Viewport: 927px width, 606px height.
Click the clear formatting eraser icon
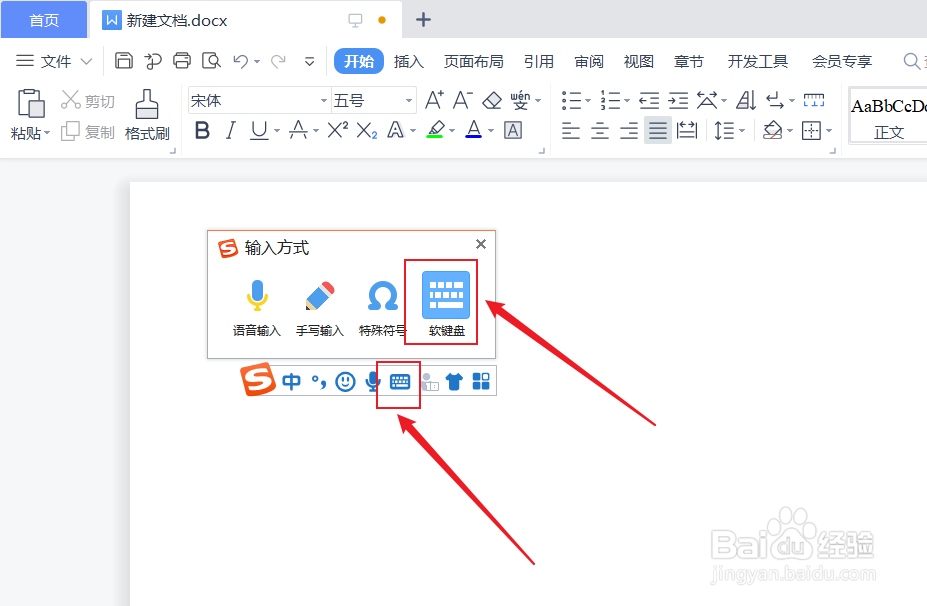tap(492, 99)
